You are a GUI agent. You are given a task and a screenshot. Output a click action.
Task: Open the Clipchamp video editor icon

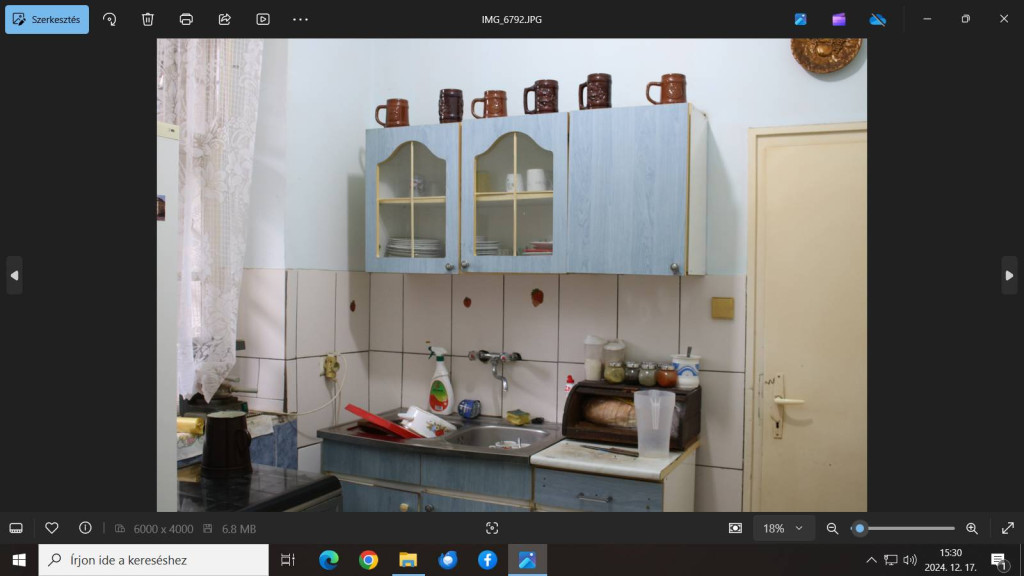[x=839, y=19]
